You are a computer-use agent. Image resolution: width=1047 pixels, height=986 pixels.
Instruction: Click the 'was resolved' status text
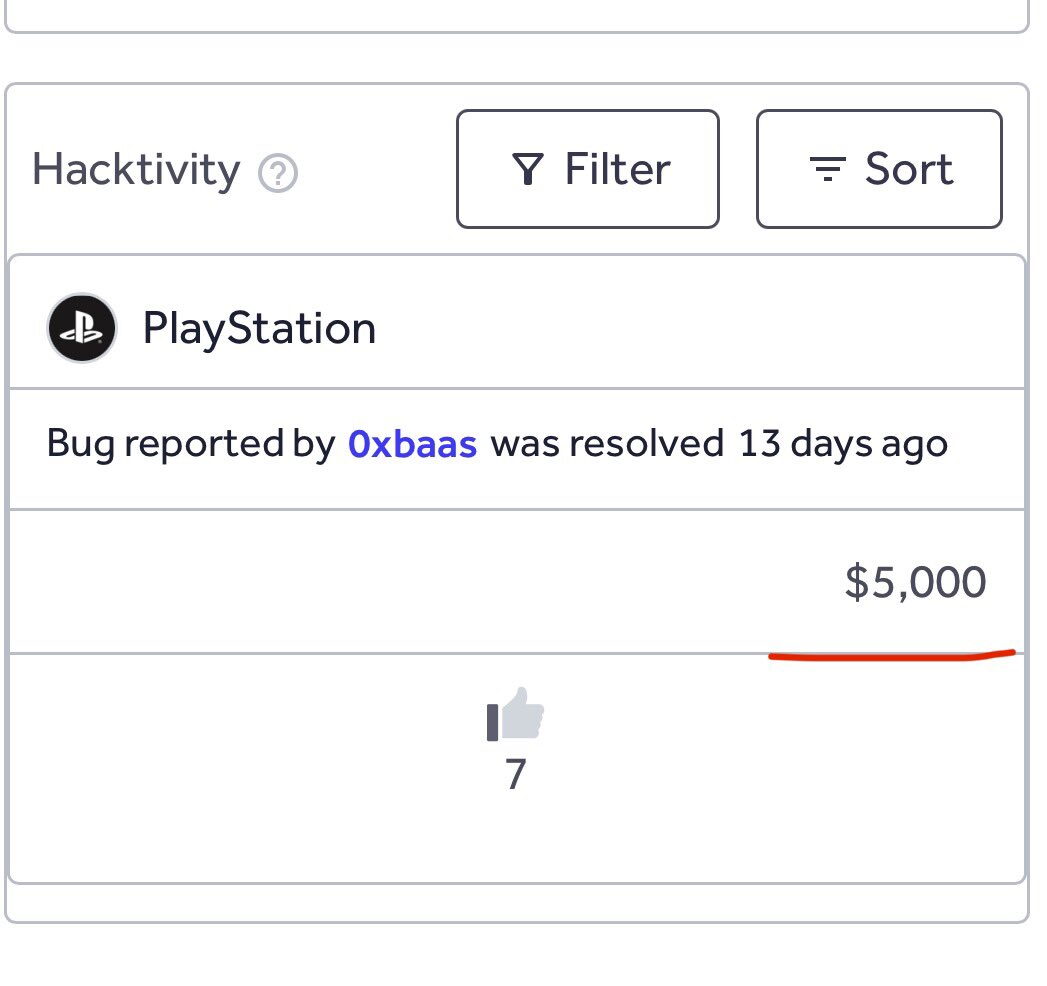coord(607,443)
